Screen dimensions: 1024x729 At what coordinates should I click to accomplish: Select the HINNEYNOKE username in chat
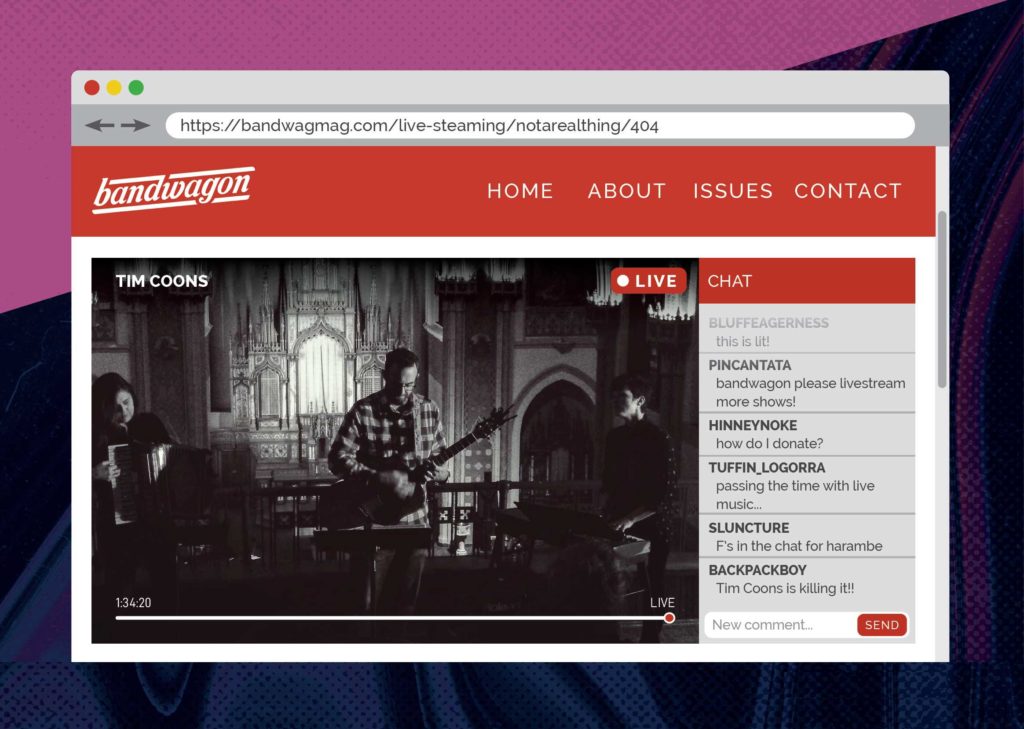pos(753,425)
